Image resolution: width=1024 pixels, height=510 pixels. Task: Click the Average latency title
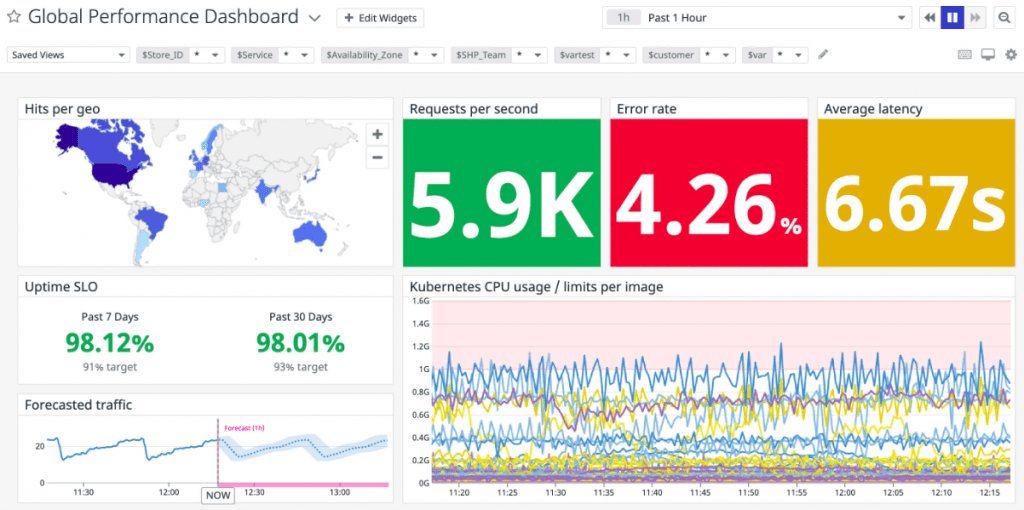point(873,109)
